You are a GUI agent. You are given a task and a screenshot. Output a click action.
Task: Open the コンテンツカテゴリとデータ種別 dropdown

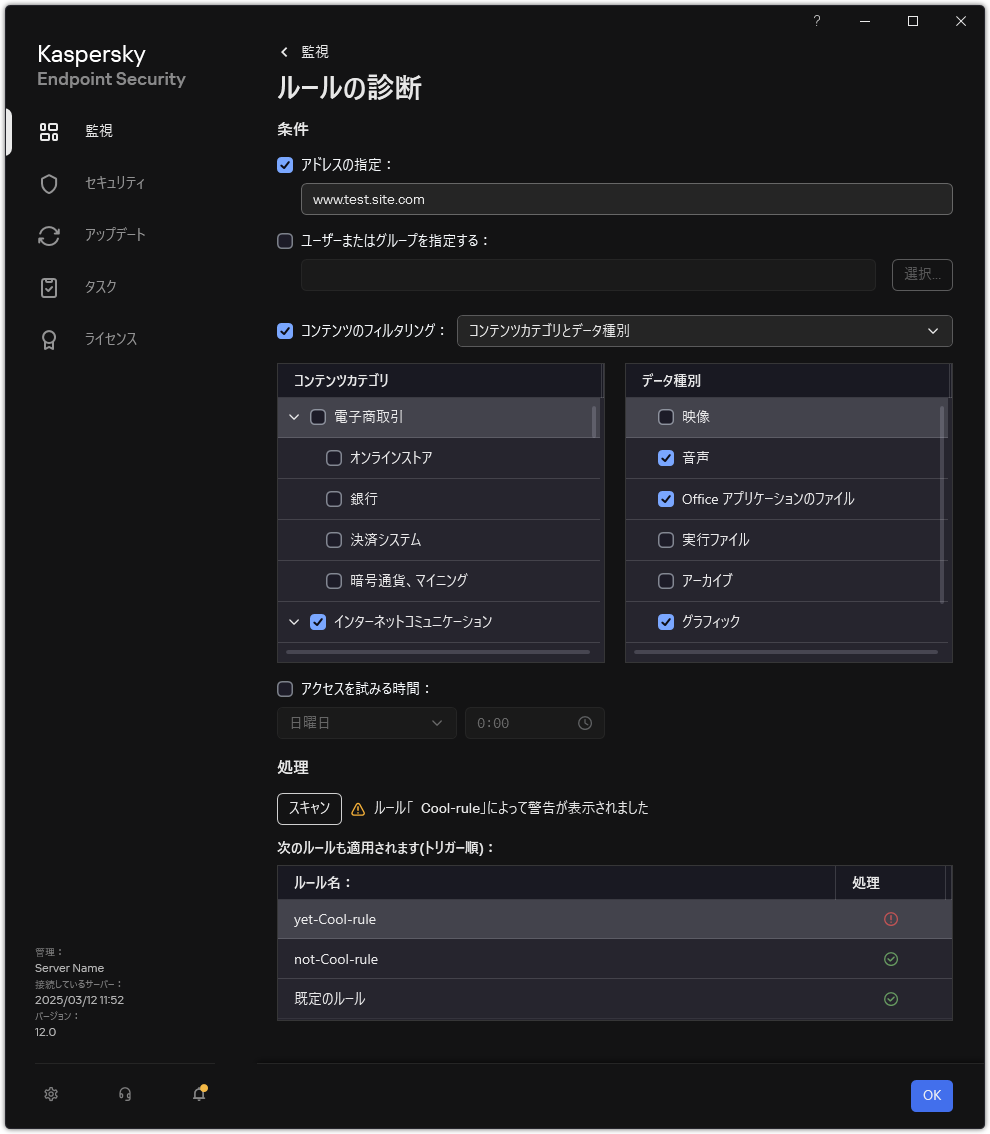705,331
